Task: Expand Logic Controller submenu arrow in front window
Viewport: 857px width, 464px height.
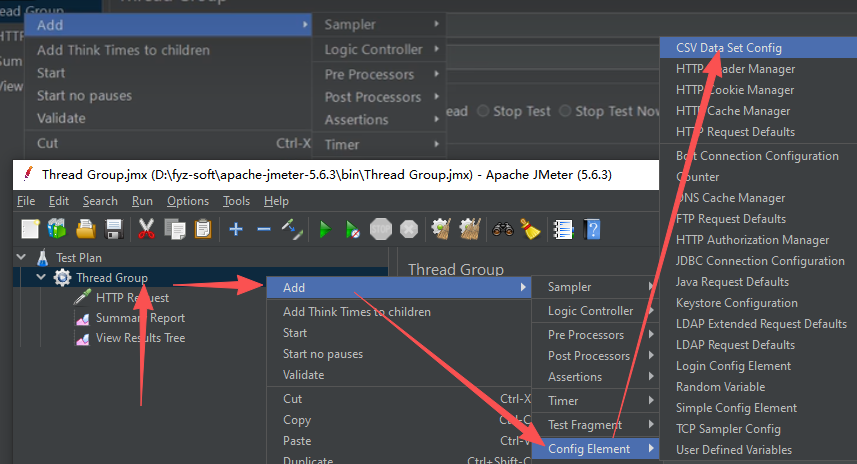Action: (x=650, y=310)
